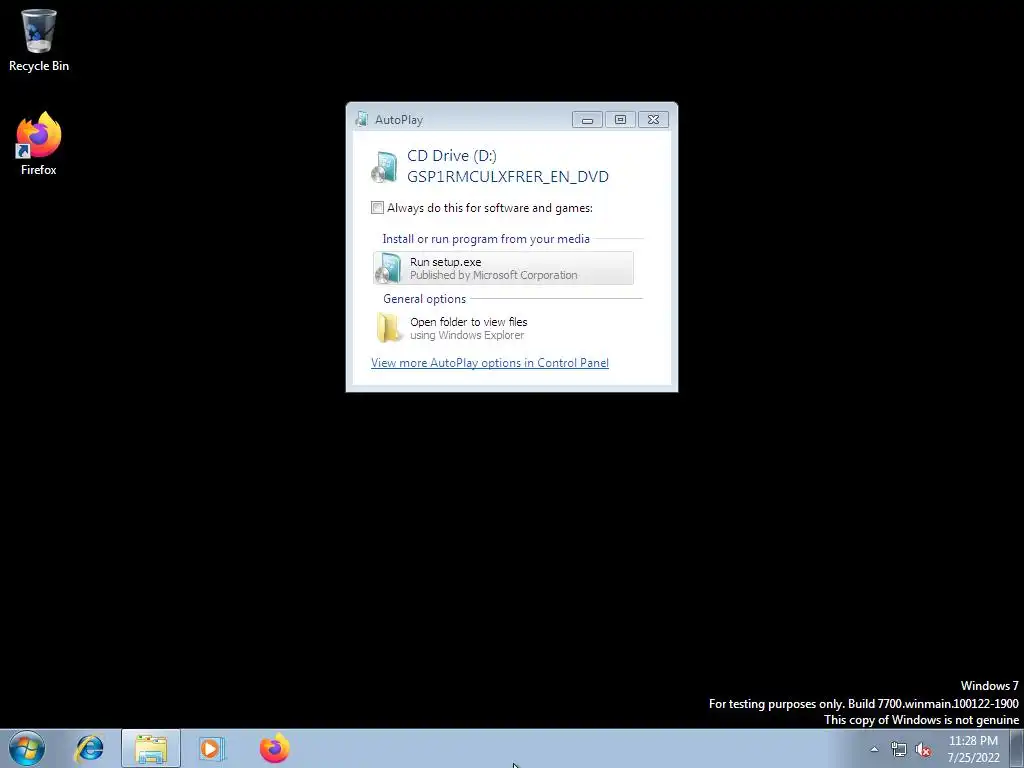Image resolution: width=1024 pixels, height=768 pixels.
Task: Click the GSP1RMCULXFRER_EN_DVD volume label
Action: point(507,177)
